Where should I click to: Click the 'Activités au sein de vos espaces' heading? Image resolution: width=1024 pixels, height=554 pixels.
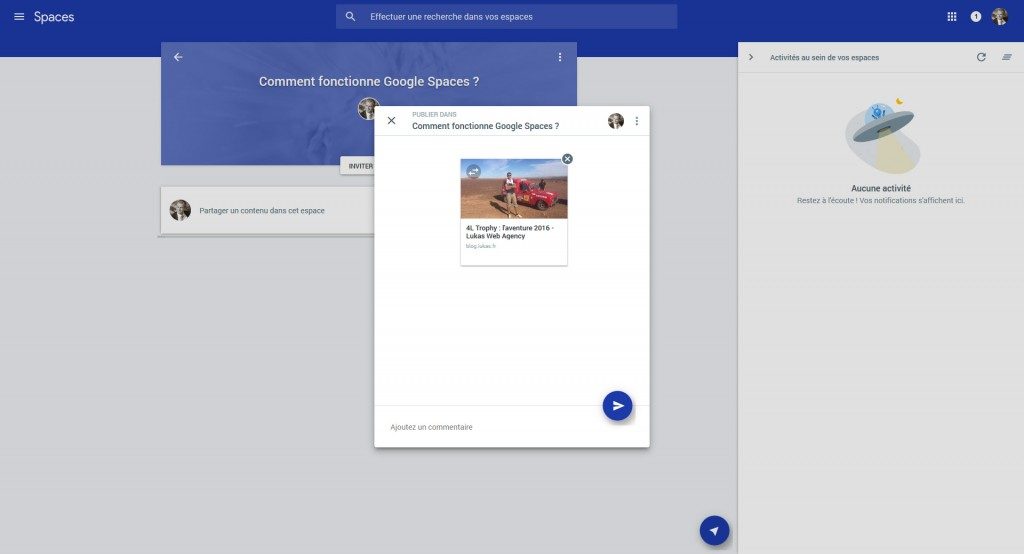(x=824, y=57)
